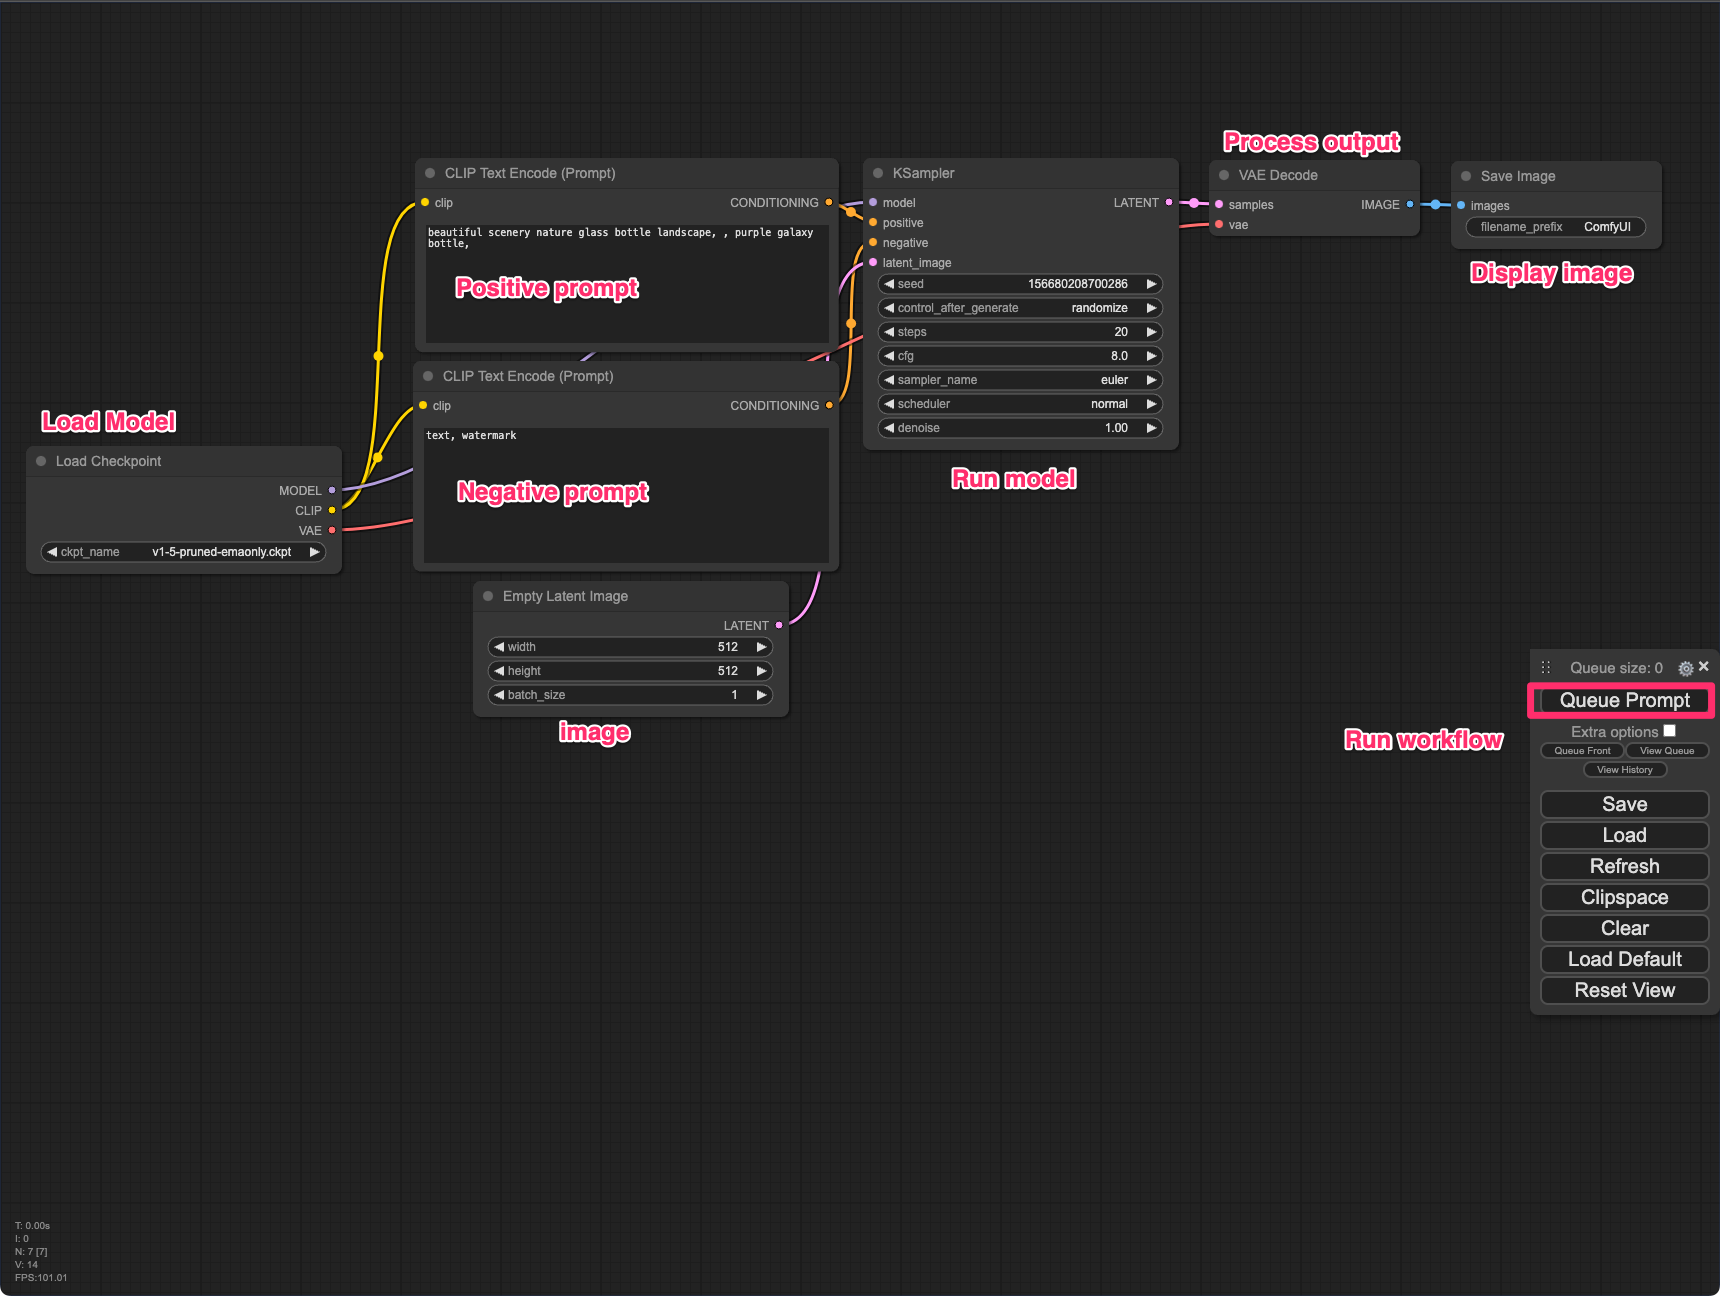Open the settings gear in queue panel
Image resolution: width=1720 pixels, height=1296 pixels.
click(x=1685, y=668)
